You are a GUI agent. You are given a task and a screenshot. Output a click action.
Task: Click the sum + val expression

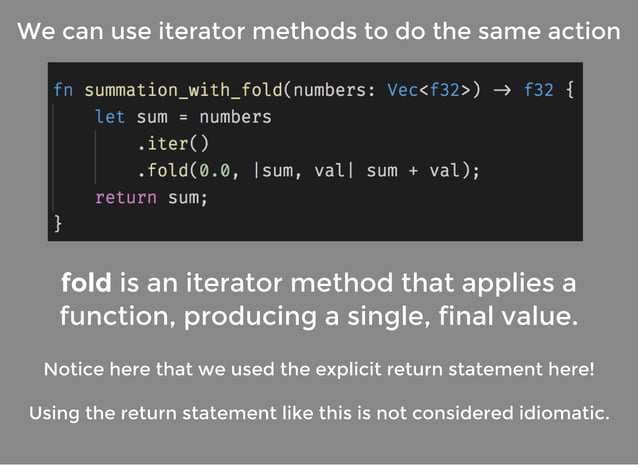tap(413, 170)
